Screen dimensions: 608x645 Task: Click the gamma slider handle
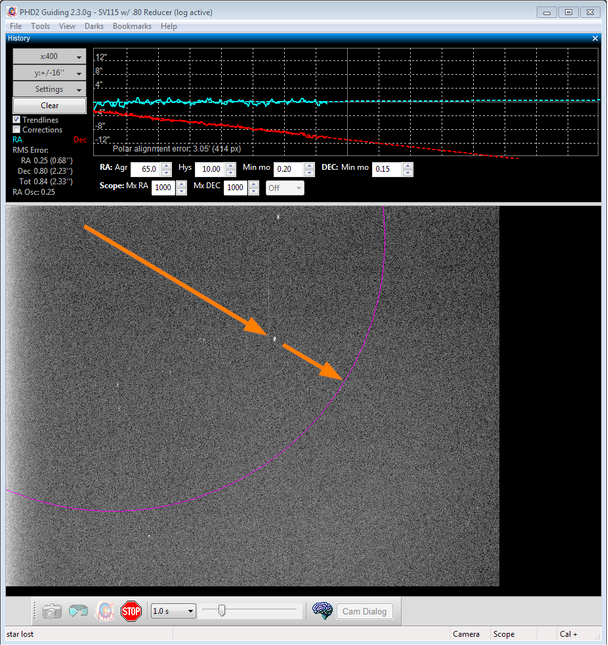222,610
